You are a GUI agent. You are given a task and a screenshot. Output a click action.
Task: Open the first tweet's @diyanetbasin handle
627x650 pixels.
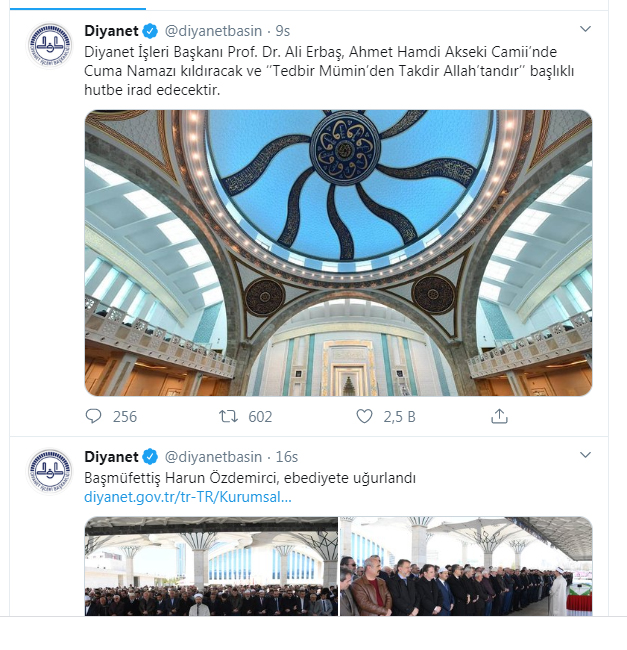213,31
